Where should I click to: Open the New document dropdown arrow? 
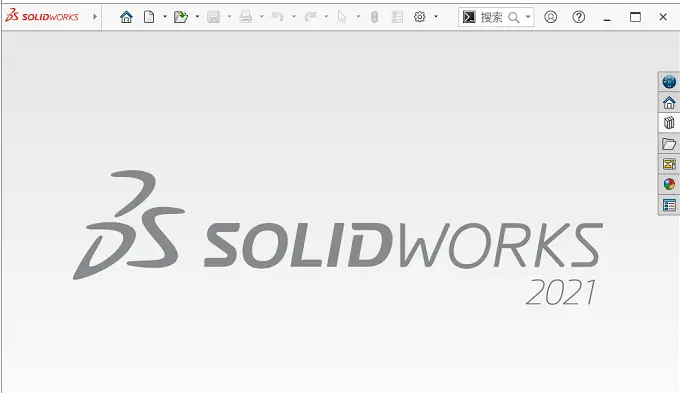[165, 17]
